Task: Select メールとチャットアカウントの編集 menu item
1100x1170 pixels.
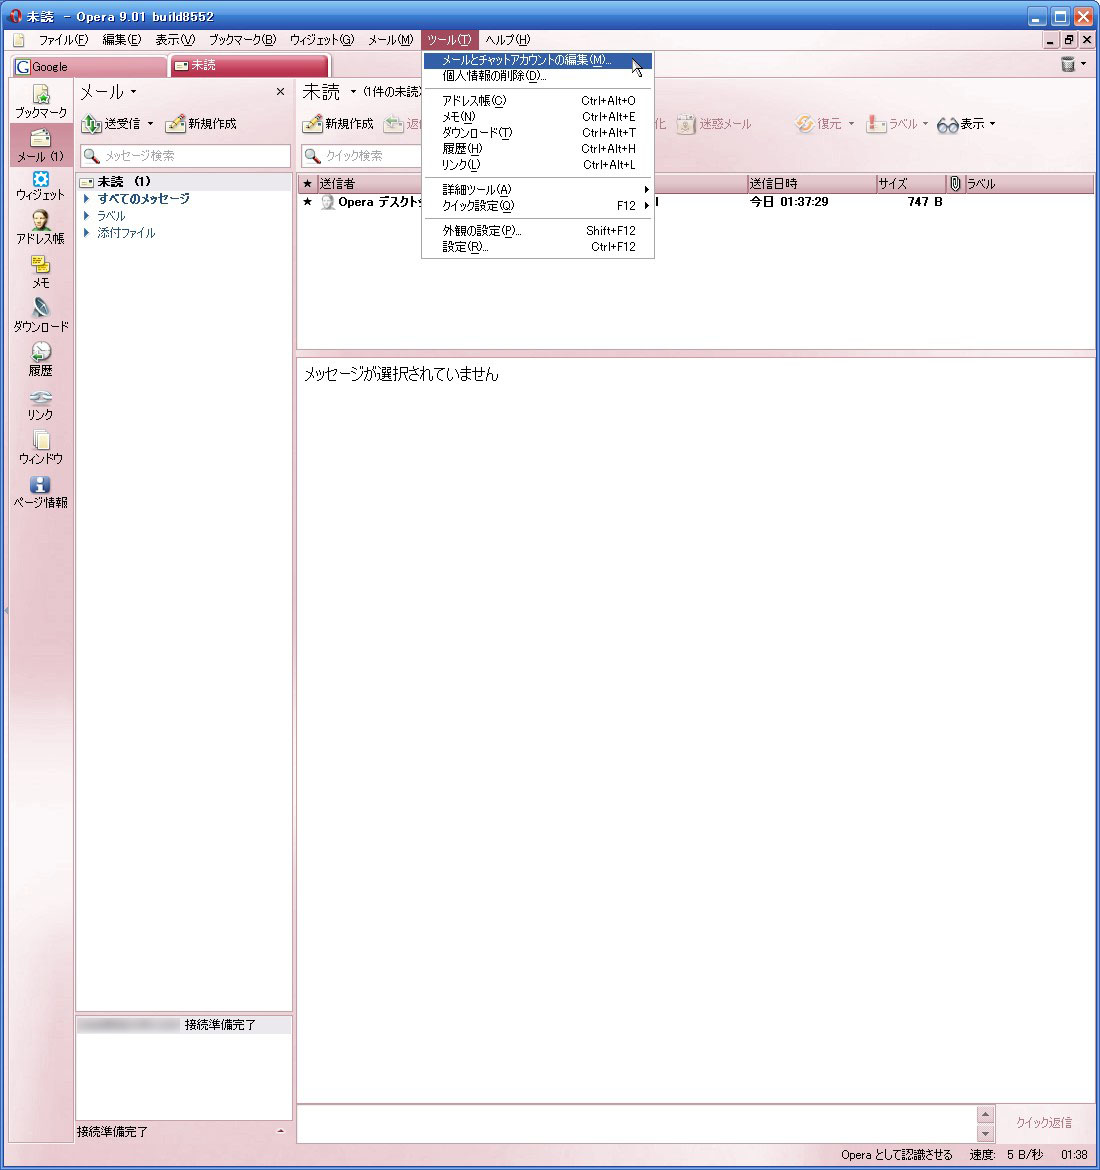Action: pyautogui.click(x=537, y=60)
